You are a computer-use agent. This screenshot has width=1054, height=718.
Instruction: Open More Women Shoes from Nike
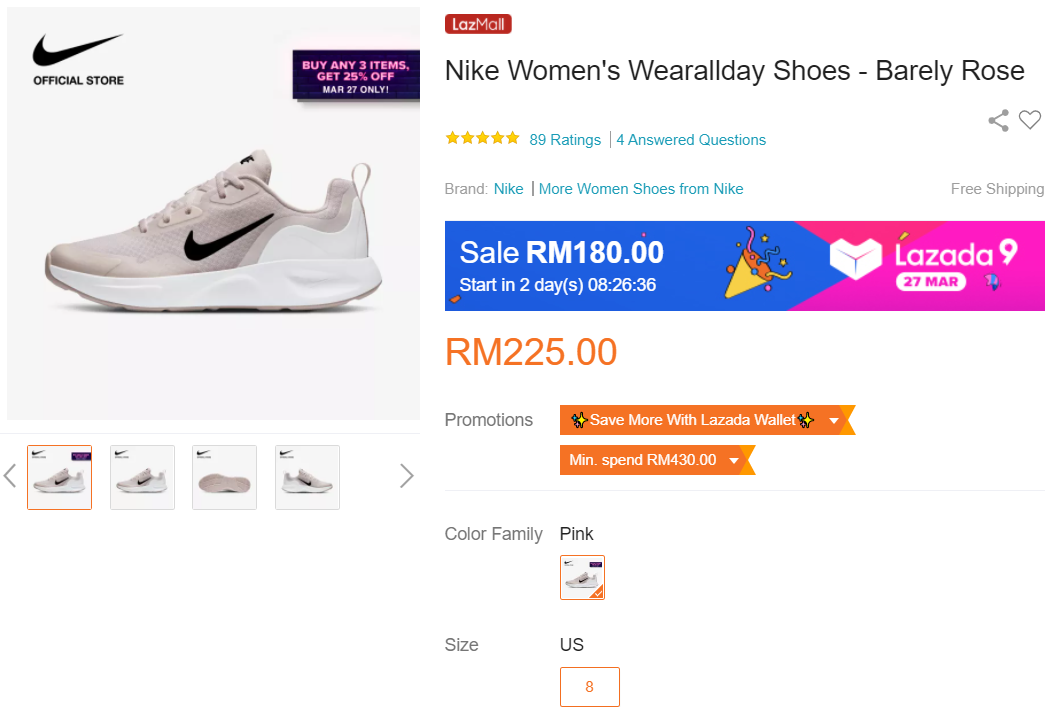(x=641, y=189)
